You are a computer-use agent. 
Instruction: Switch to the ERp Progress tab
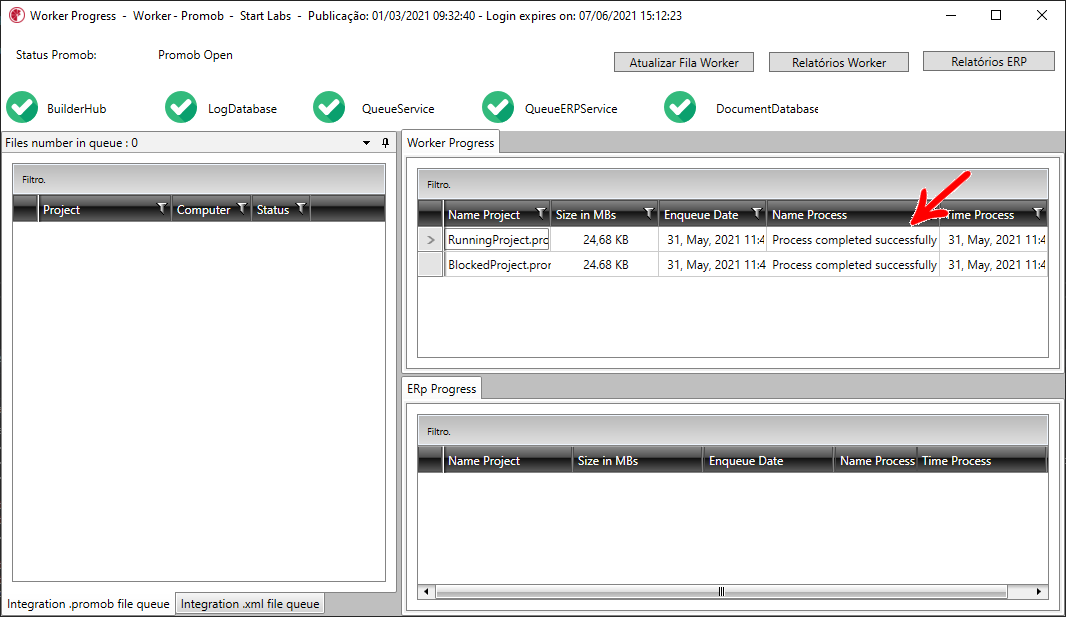(x=442, y=389)
